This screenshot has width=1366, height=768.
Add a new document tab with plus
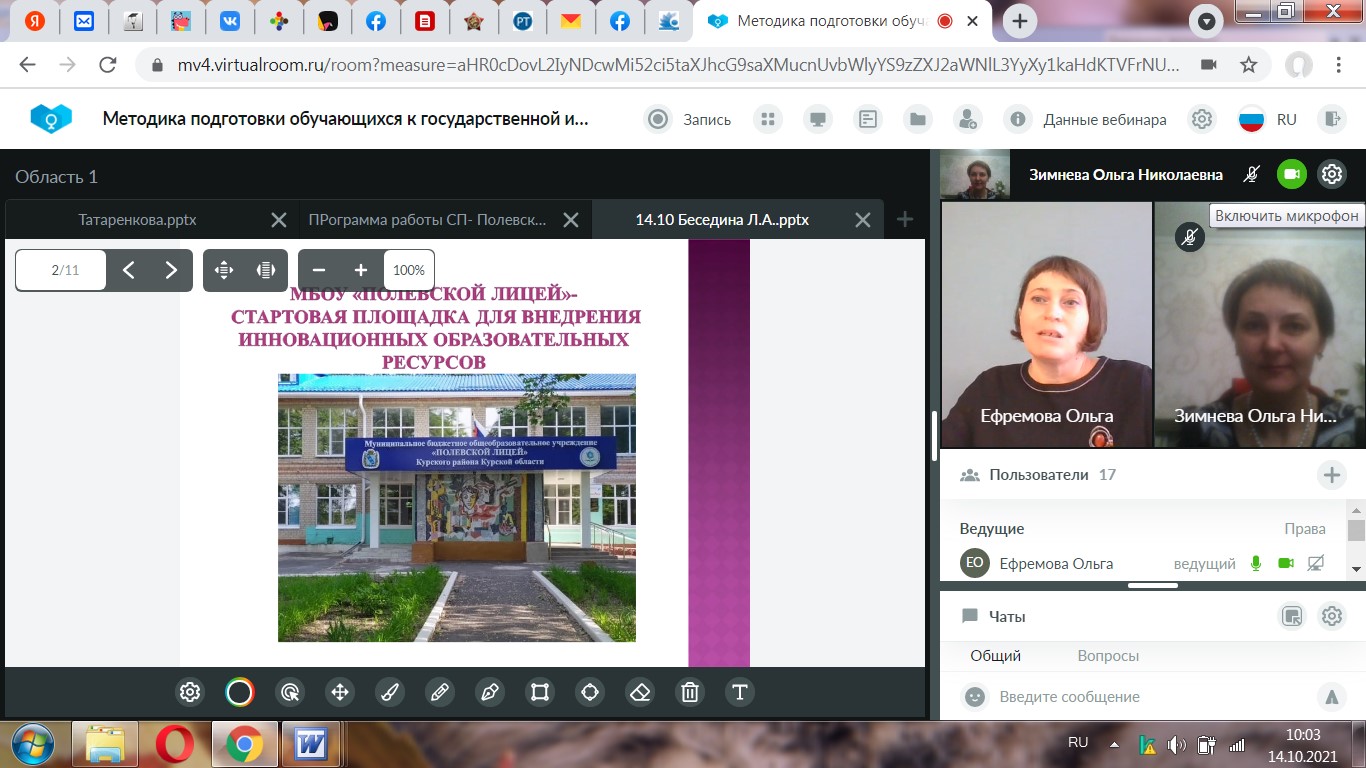905,220
